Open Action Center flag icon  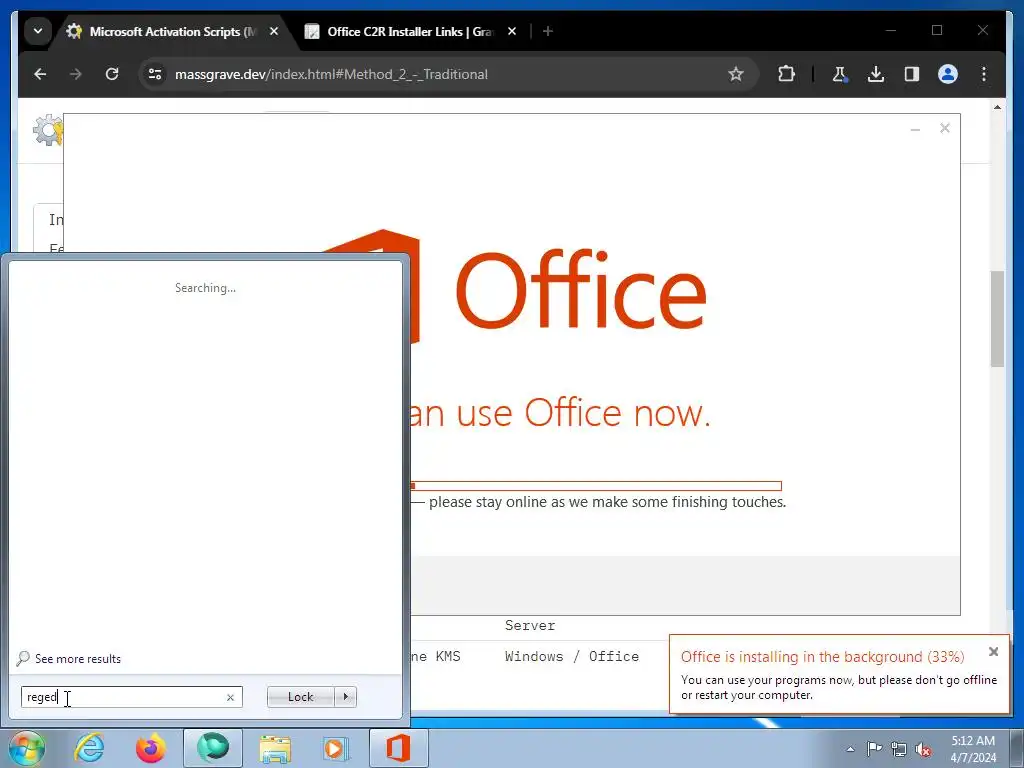pyautogui.click(x=874, y=748)
